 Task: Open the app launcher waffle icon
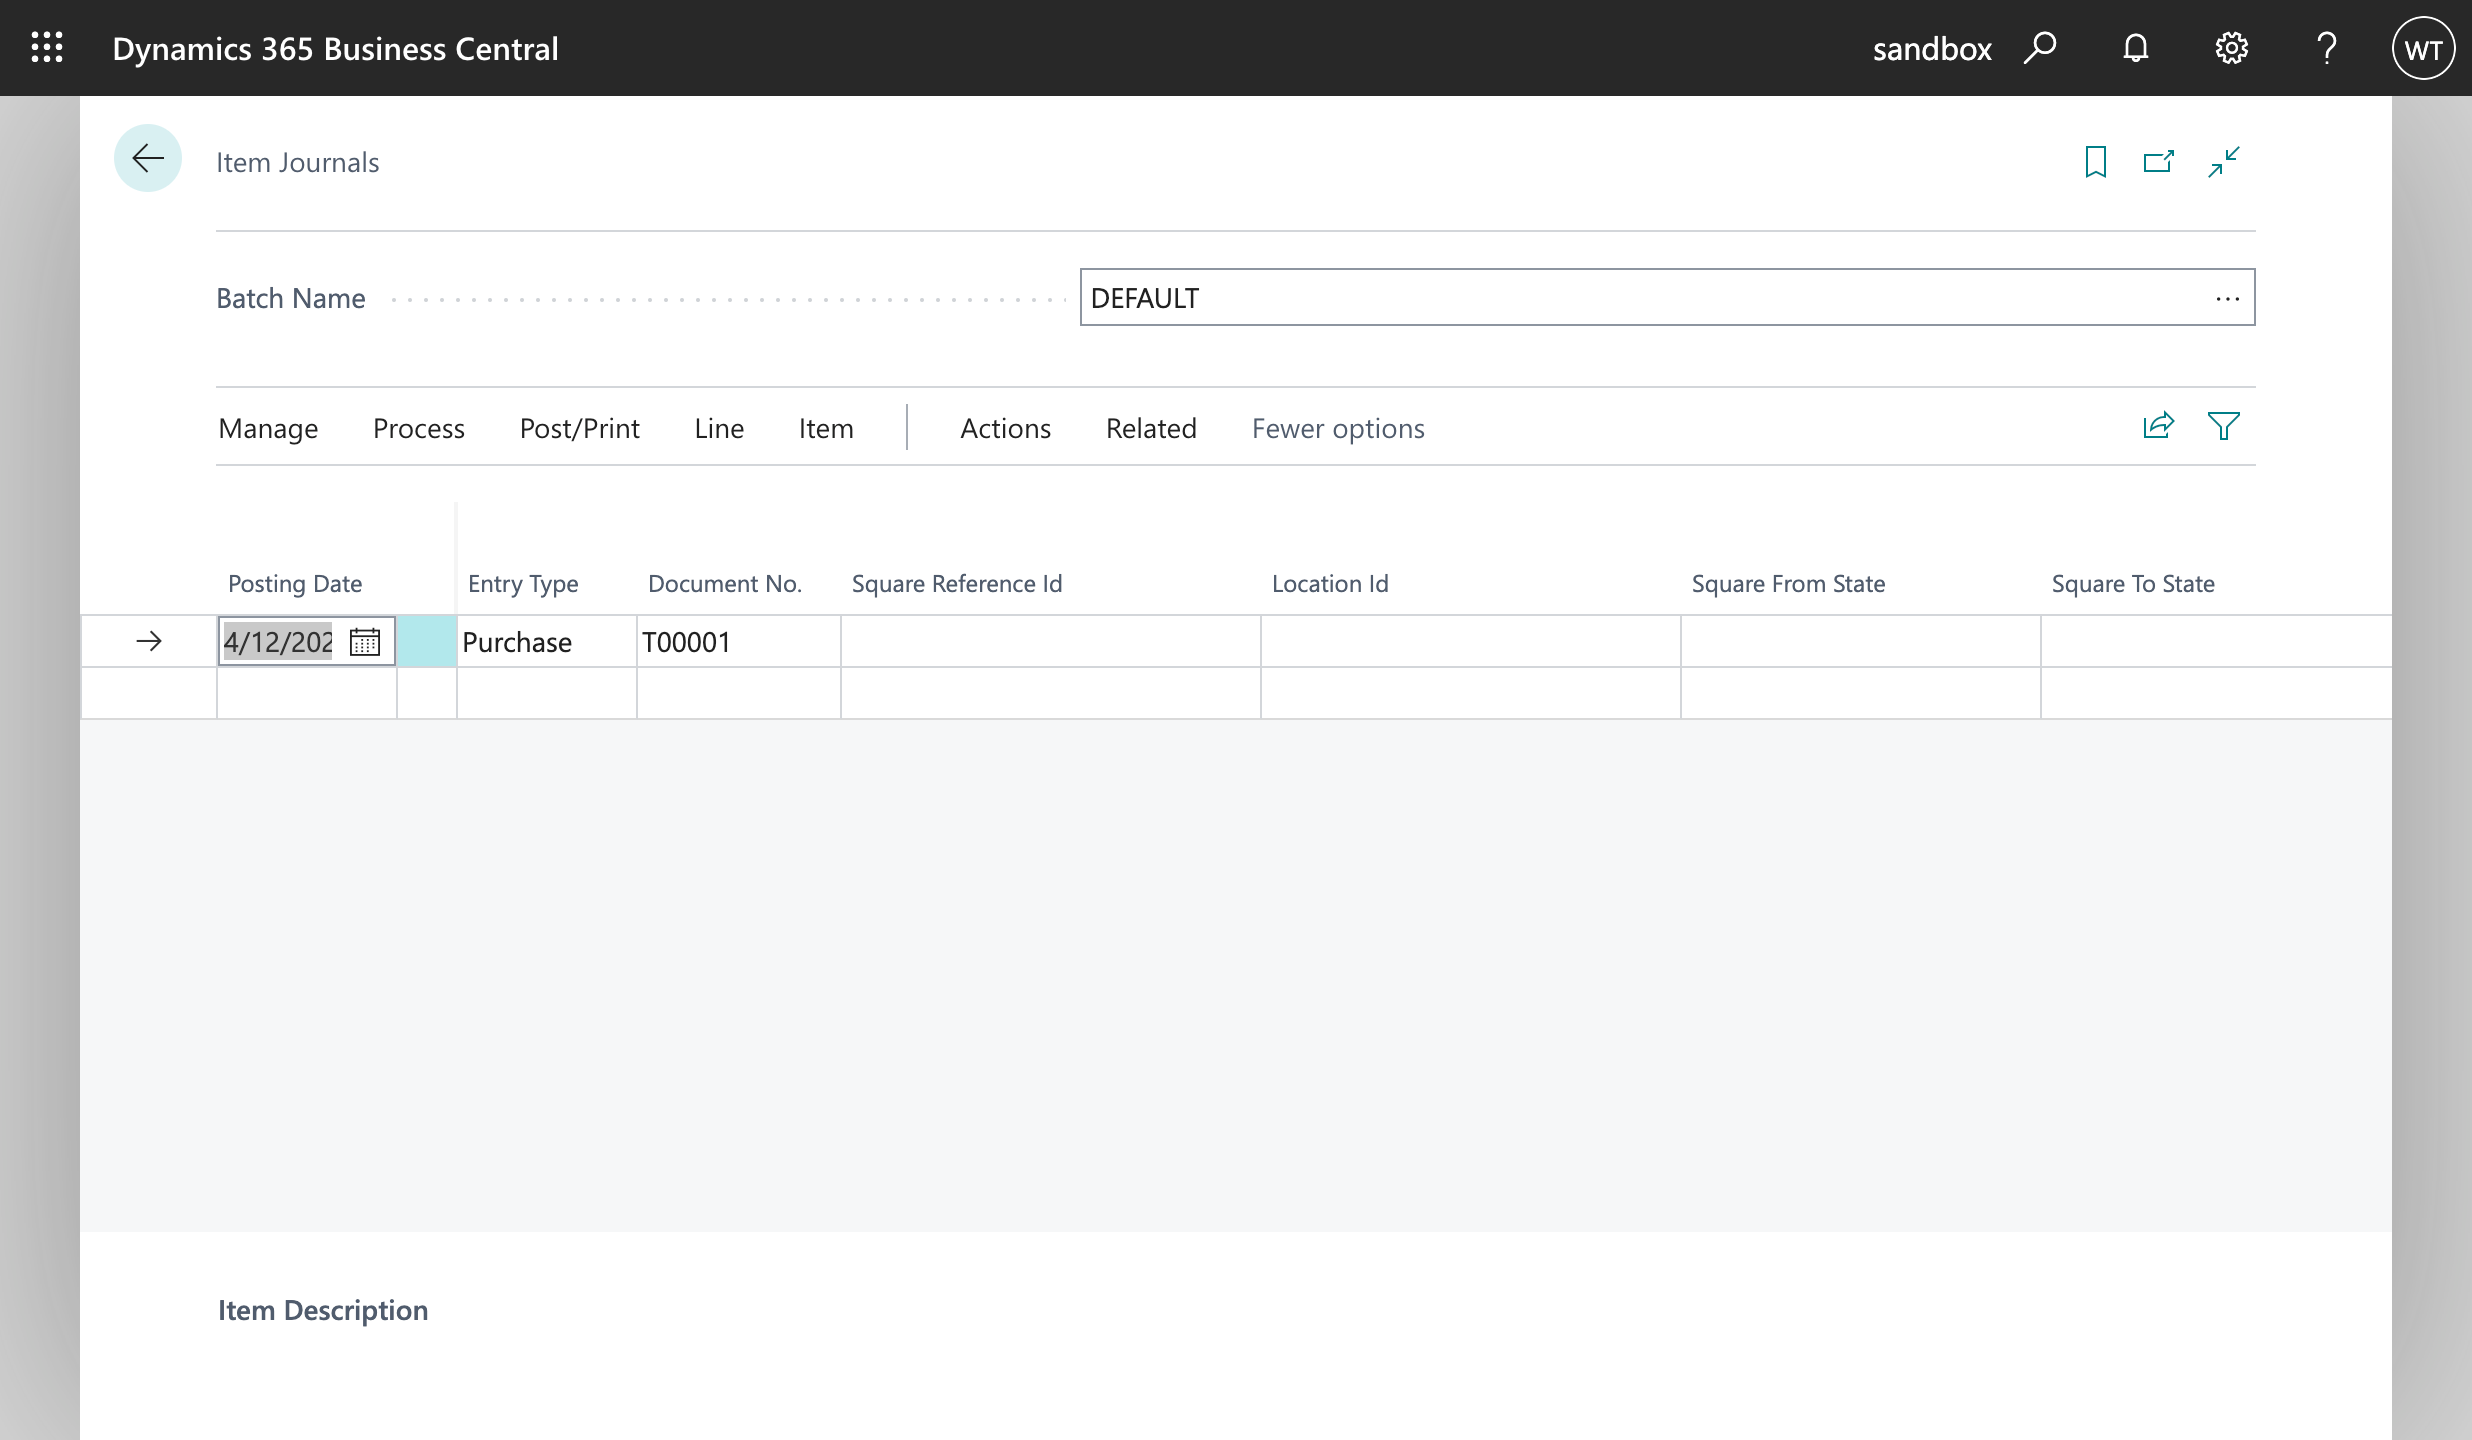coord(47,48)
